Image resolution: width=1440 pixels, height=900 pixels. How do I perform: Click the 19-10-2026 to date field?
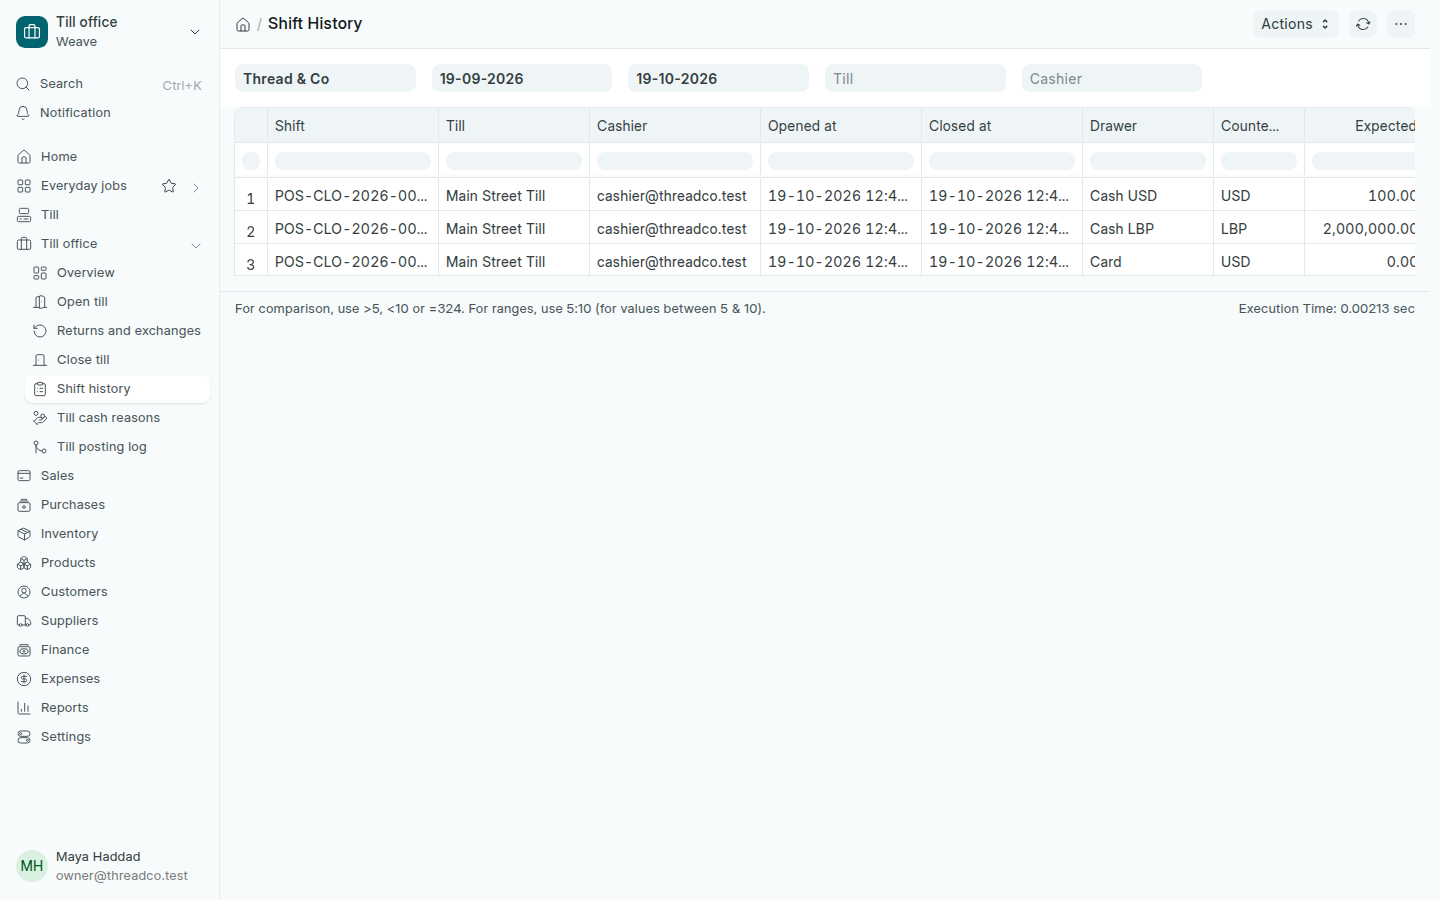[x=718, y=79]
